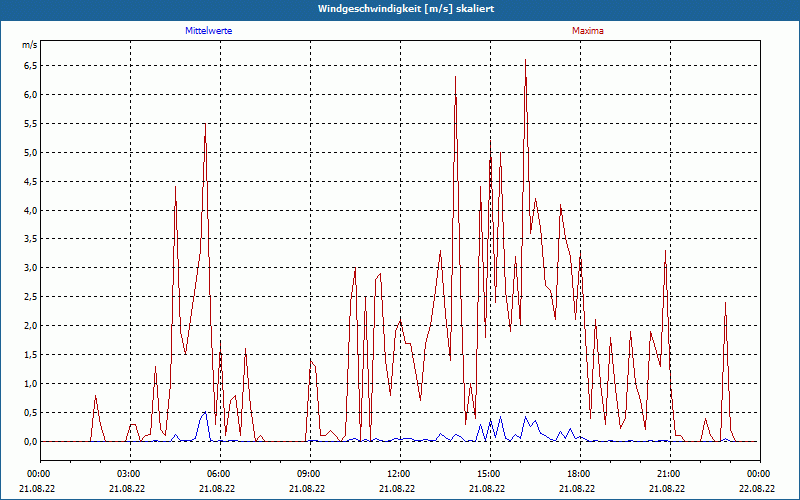Click the 6,0 y-axis value

coord(30,95)
